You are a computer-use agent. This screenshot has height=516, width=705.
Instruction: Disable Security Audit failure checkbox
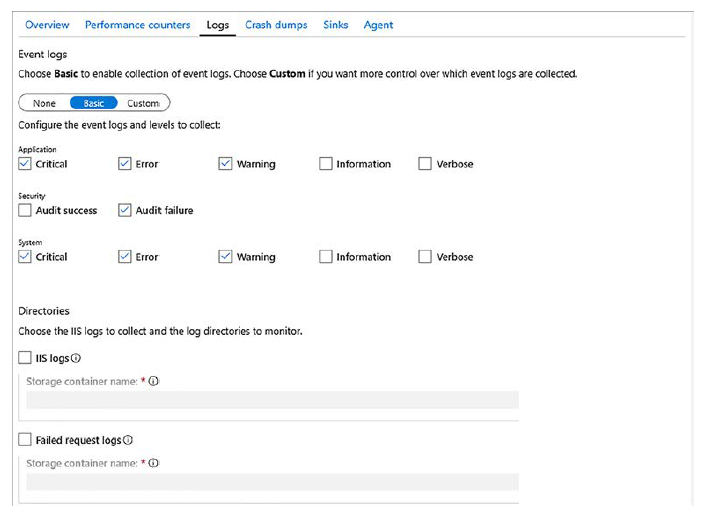coord(125,211)
